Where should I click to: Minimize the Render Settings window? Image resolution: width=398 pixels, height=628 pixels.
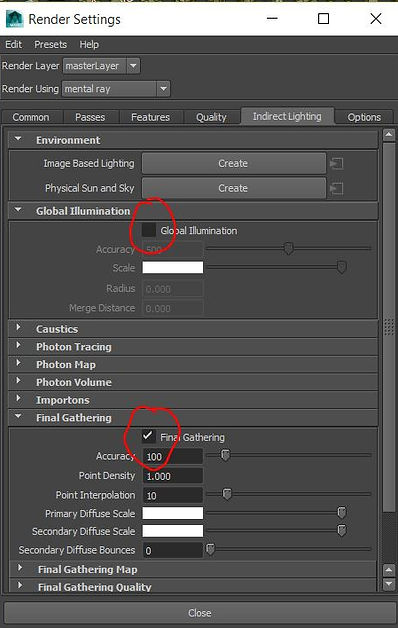[272, 19]
